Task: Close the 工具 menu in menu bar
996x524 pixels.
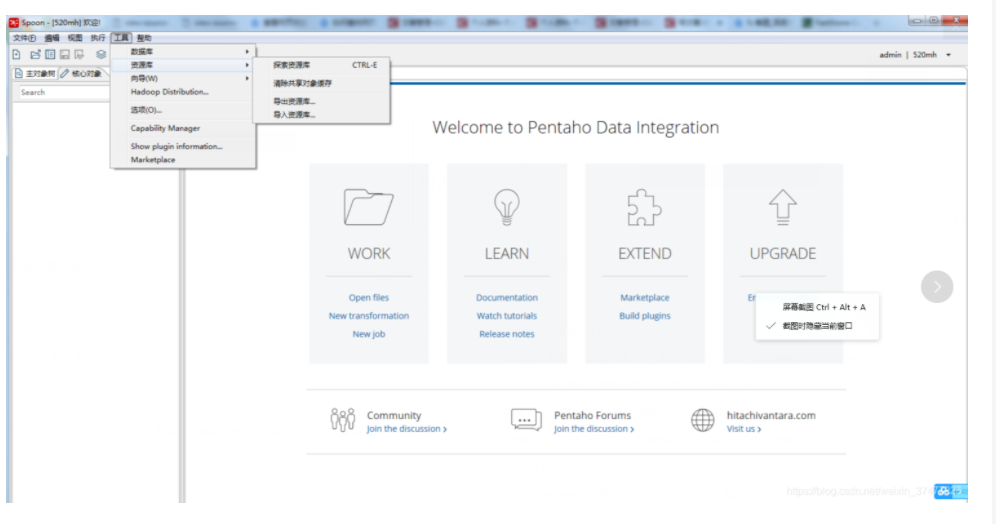Action: click(121, 38)
